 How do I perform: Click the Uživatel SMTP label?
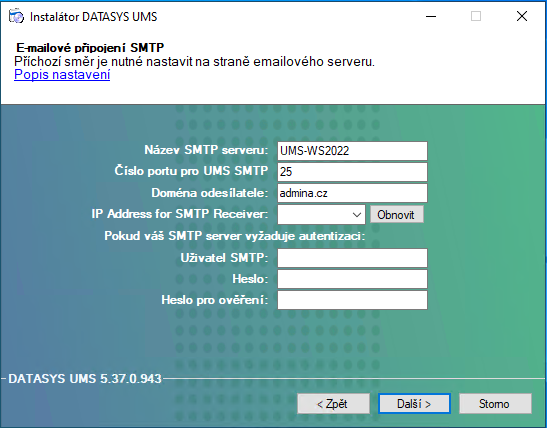(224, 258)
